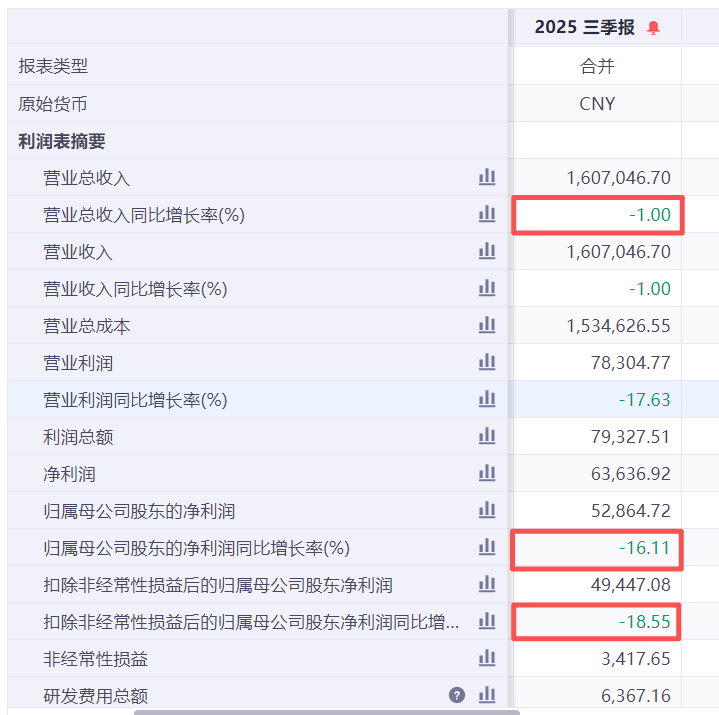719x715 pixels.
Task: Show chart for 营业利润 row
Action: point(487,363)
